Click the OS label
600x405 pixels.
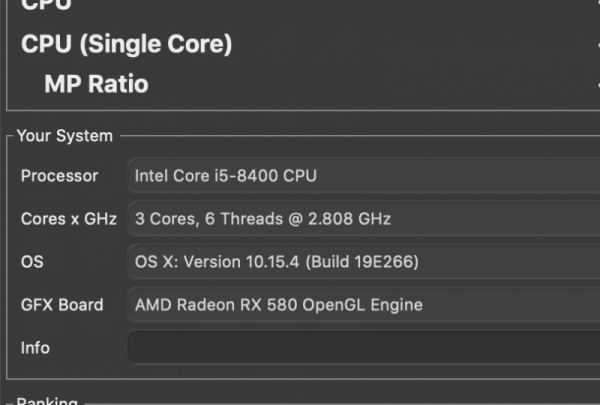pos(32,262)
